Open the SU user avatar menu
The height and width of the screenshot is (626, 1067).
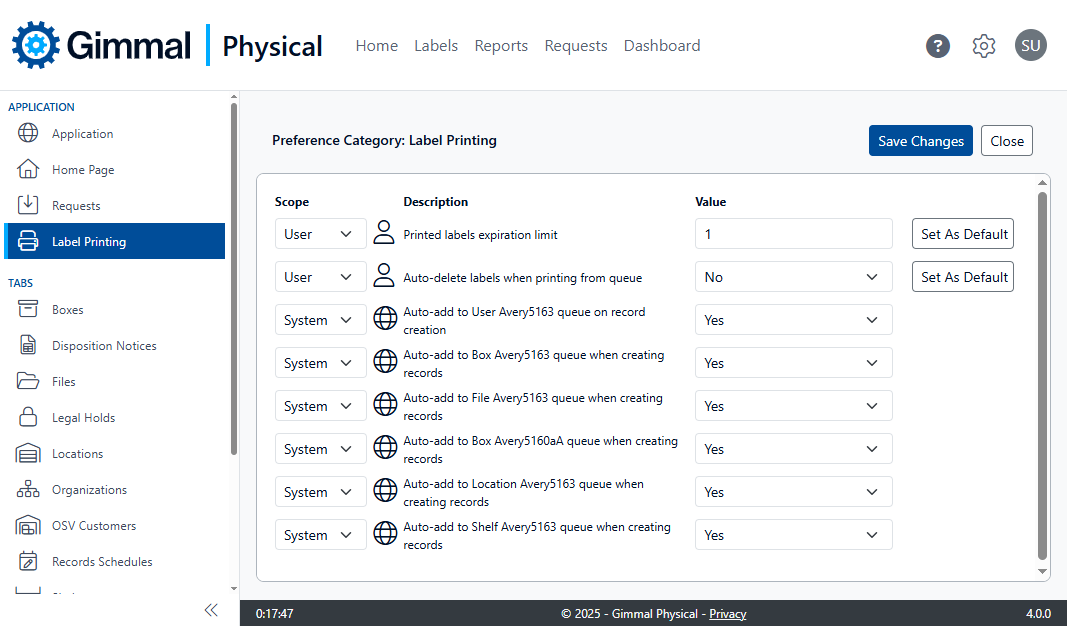click(1030, 45)
